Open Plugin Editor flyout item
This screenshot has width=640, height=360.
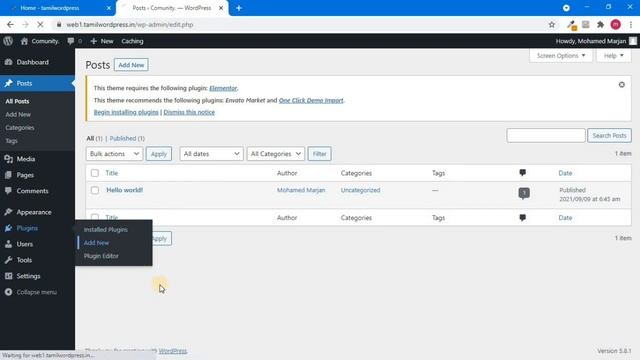tap(101, 256)
